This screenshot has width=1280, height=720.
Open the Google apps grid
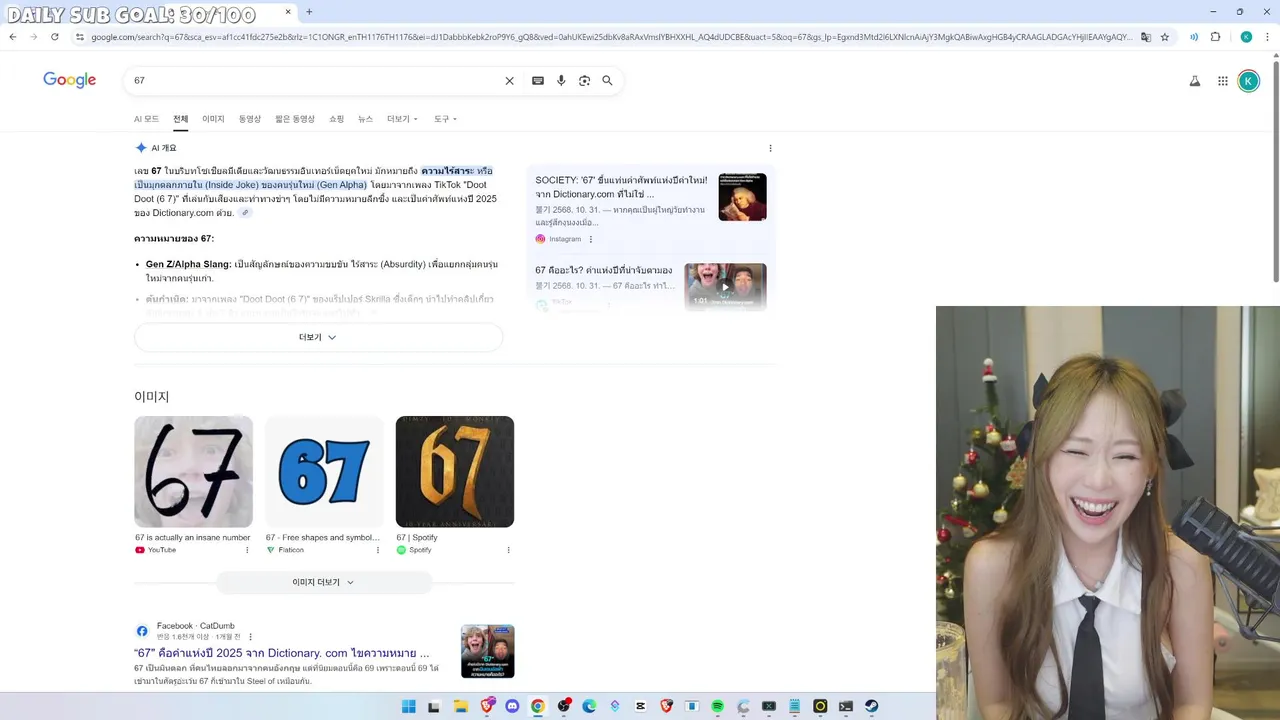[x=1222, y=81]
